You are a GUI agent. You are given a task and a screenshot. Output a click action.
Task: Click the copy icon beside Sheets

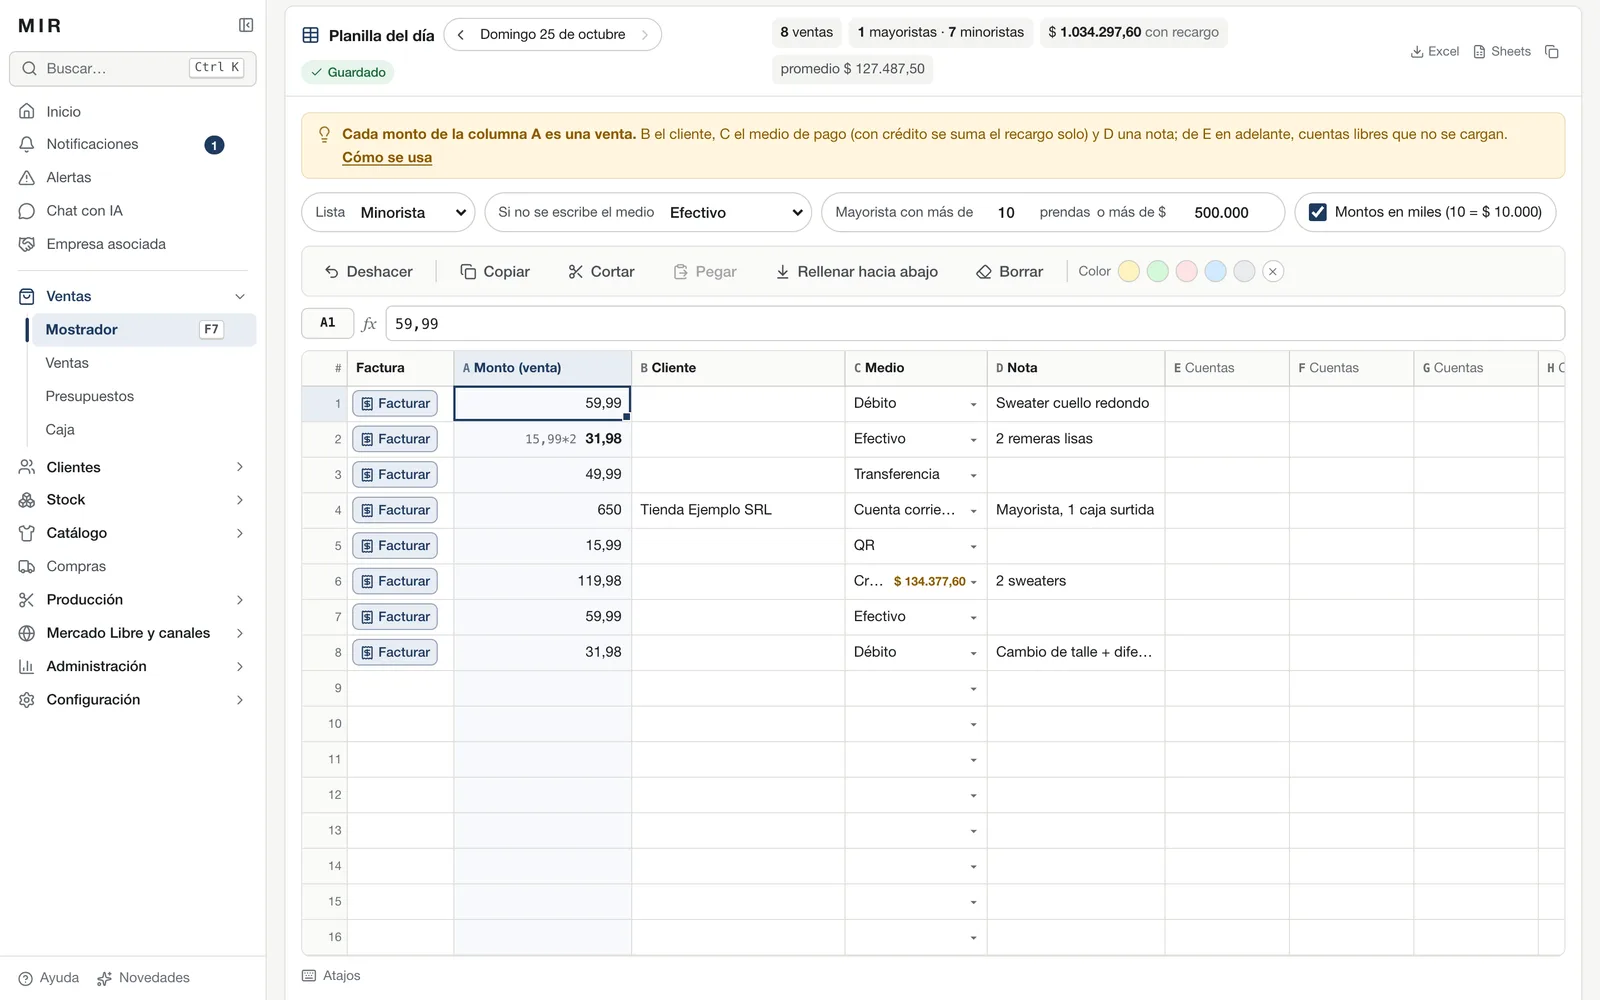[1552, 51]
